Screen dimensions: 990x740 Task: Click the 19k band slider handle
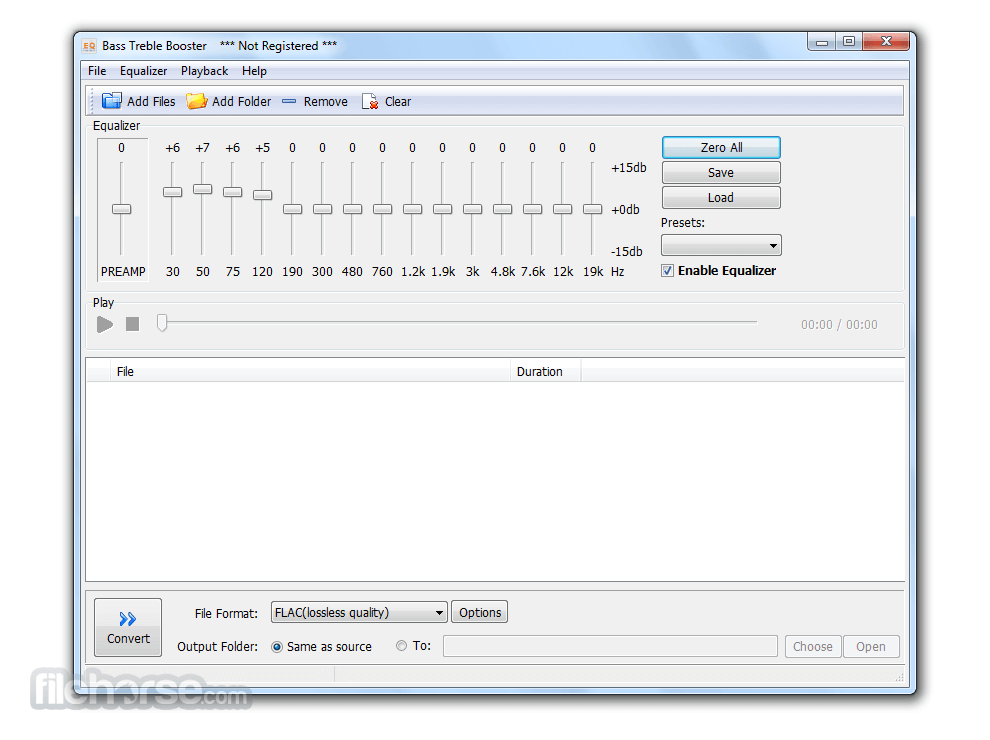pos(592,209)
